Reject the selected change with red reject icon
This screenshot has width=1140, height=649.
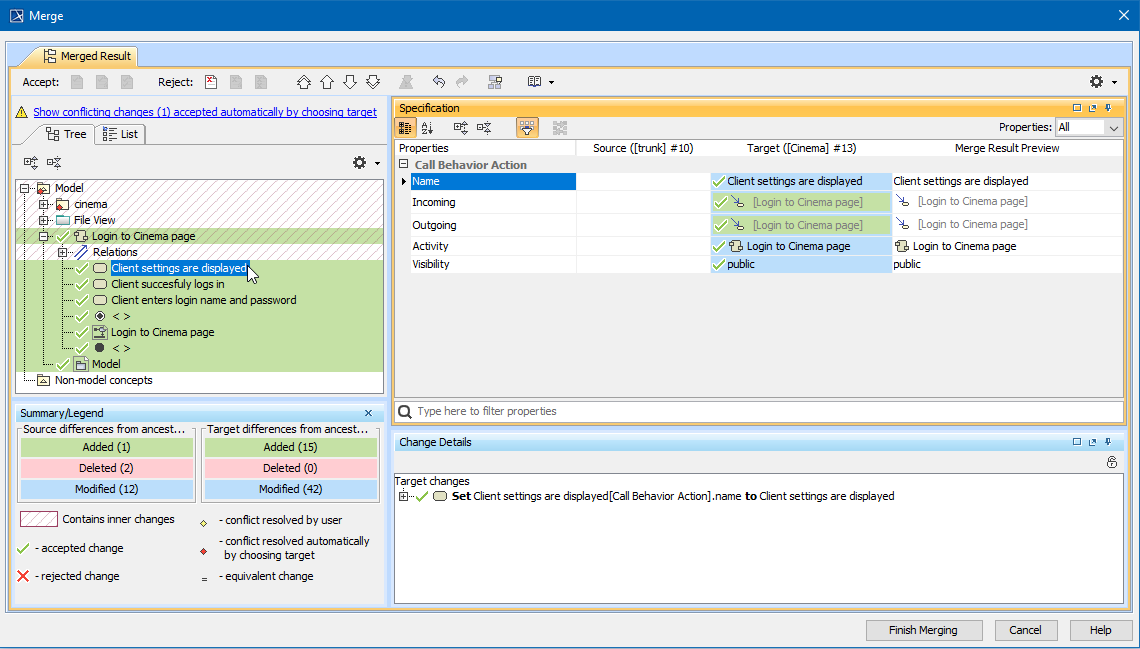click(211, 82)
